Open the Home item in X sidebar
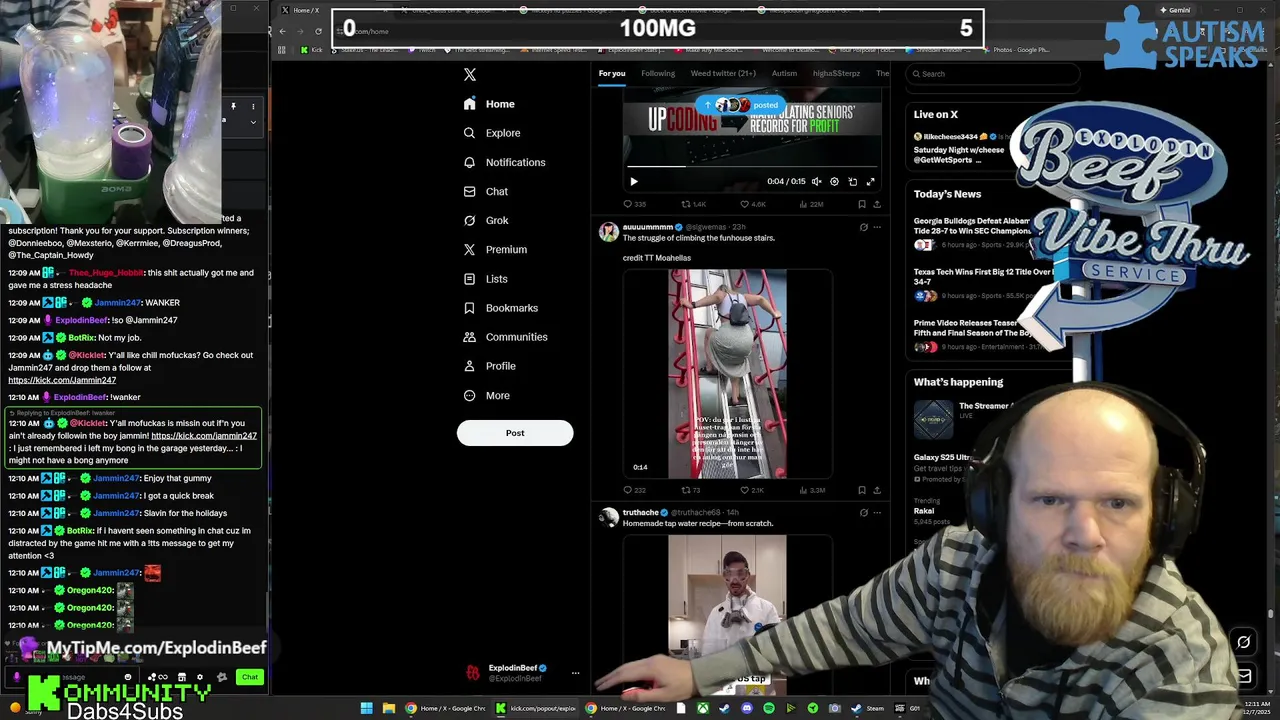 click(489, 104)
